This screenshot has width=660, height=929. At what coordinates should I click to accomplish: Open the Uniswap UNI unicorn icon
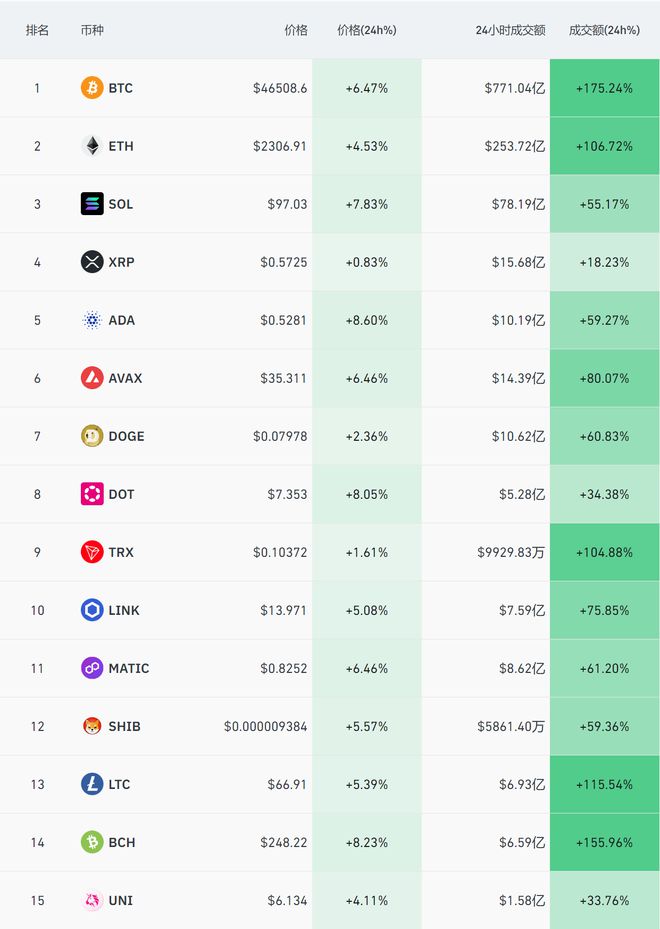point(92,901)
